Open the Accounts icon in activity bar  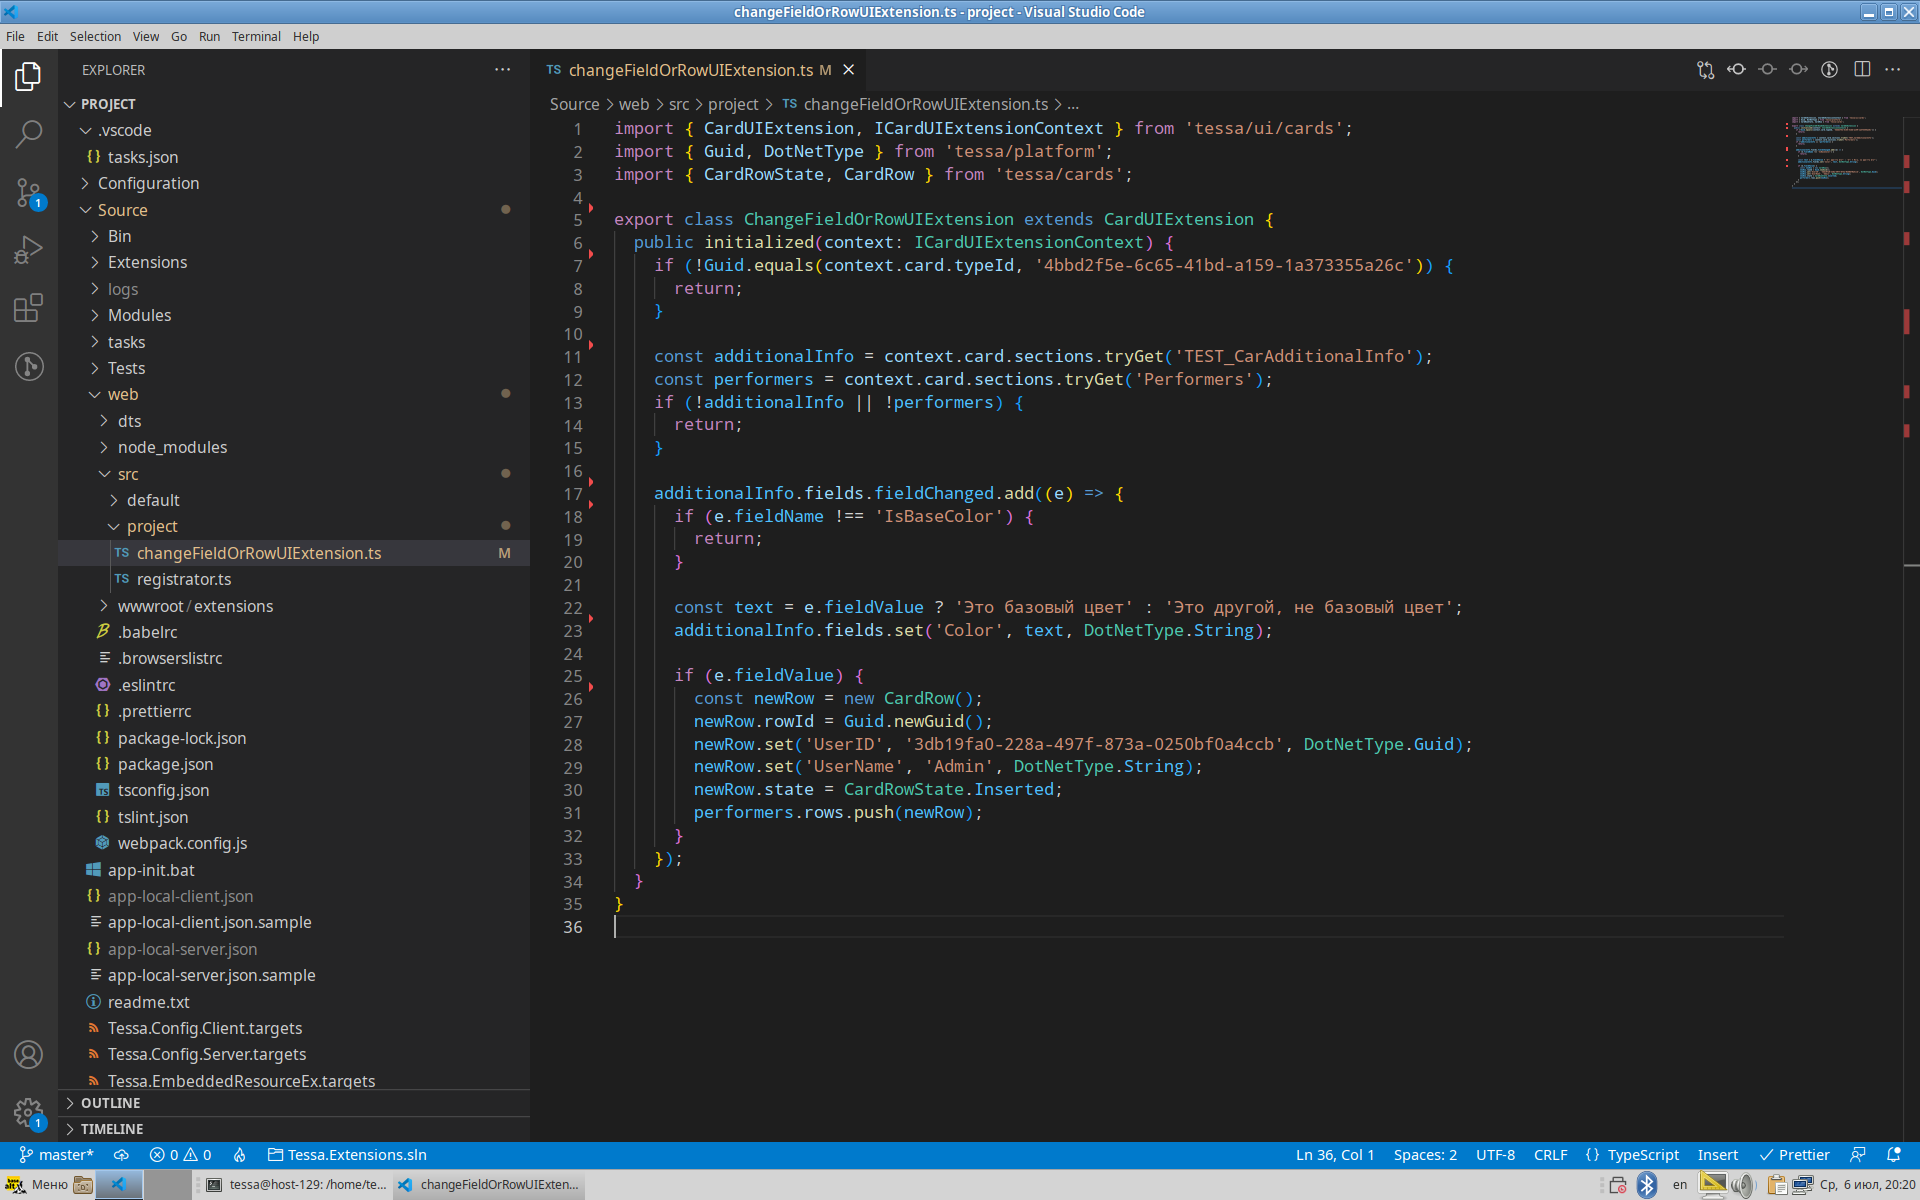pyautogui.click(x=29, y=1055)
